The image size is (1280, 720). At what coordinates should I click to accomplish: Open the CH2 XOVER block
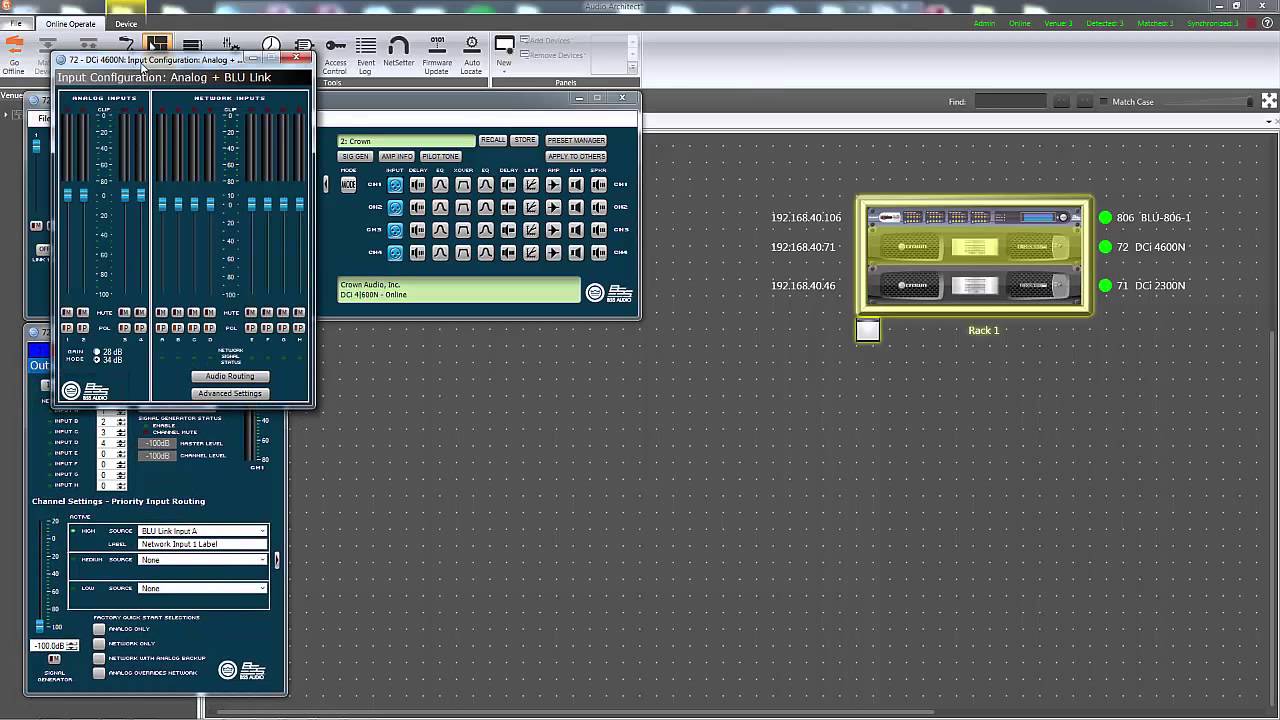[x=463, y=208]
